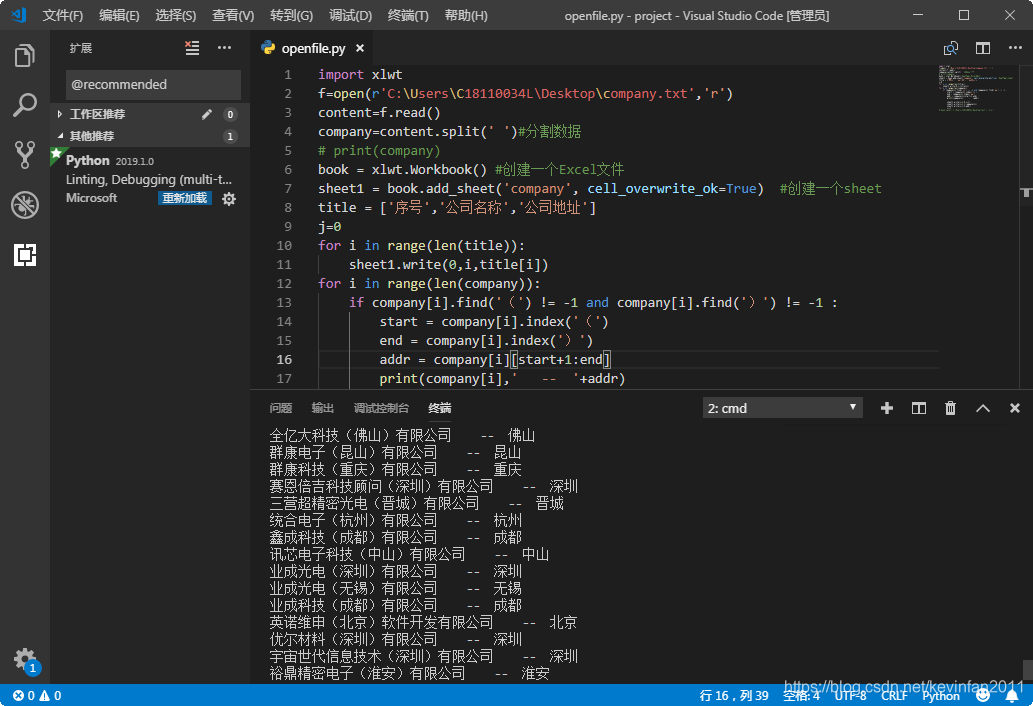Switch to the 调试控制台 panel tab
The width and height of the screenshot is (1033, 706).
coord(381,408)
